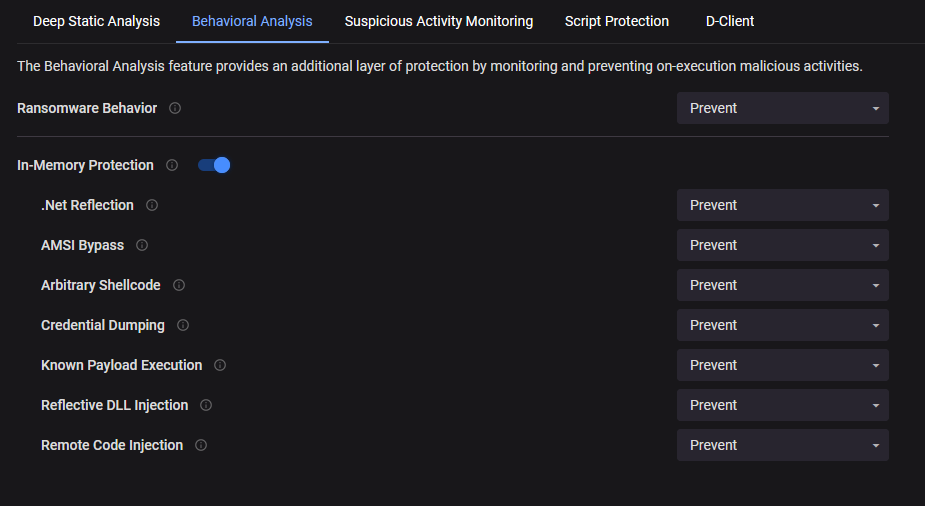
Task: Click the Remote Code Injection info icon
Action: (201, 445)
